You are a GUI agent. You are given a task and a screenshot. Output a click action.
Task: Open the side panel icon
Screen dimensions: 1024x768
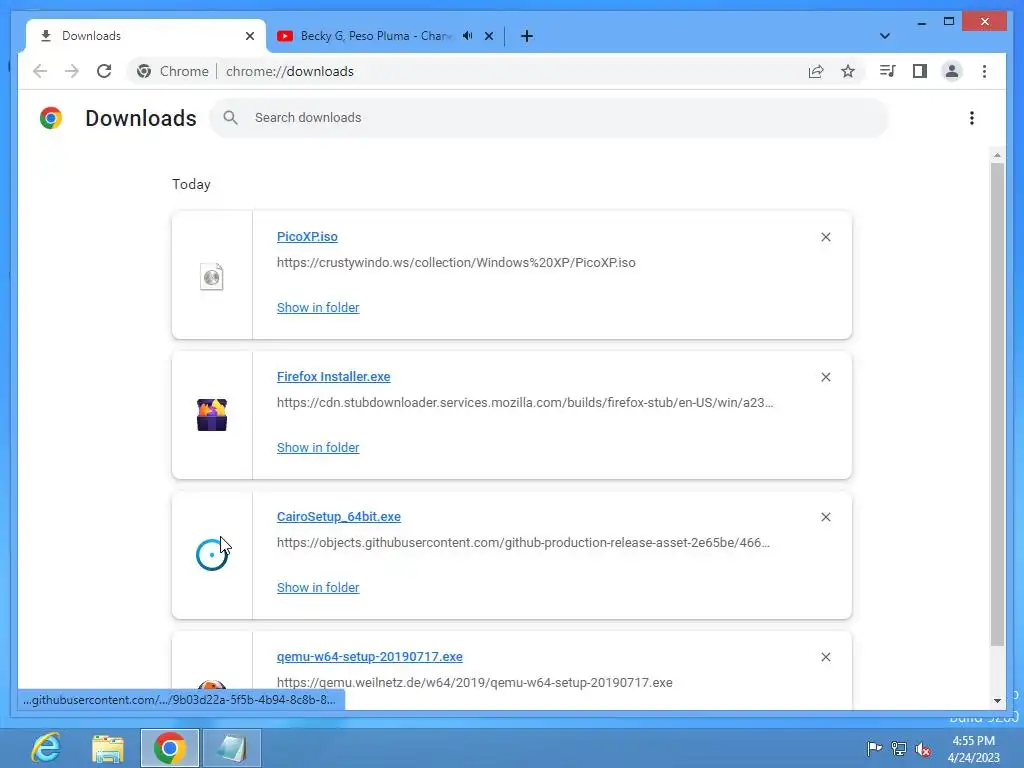(920, 71)
